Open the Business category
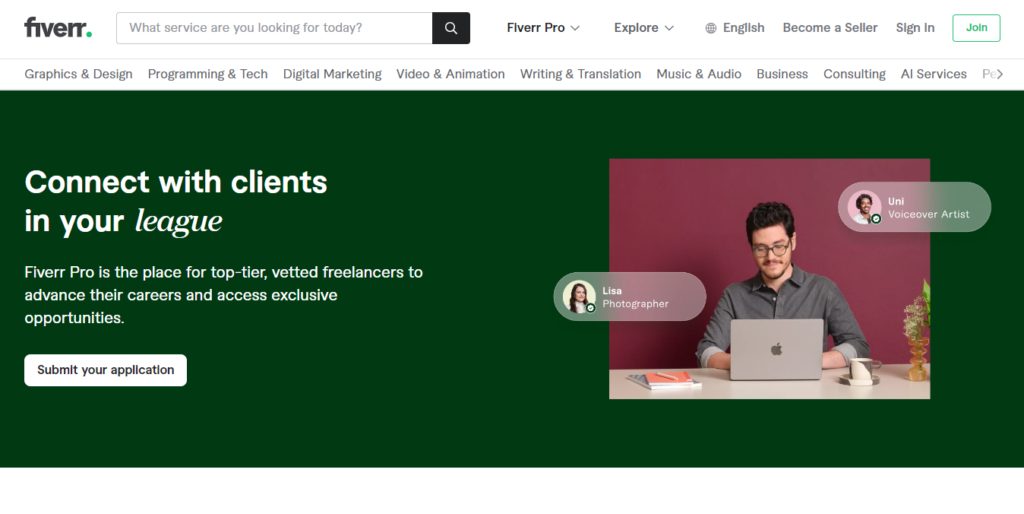The image size is (1024, 514). click(x=782, y=74)
